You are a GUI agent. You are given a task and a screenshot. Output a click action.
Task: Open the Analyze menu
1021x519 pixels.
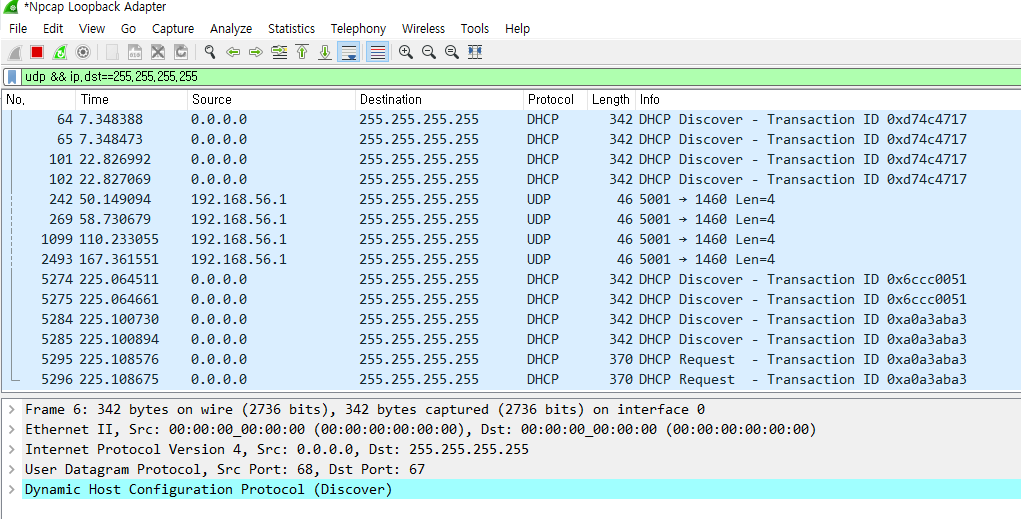click(x=231, y=29)
